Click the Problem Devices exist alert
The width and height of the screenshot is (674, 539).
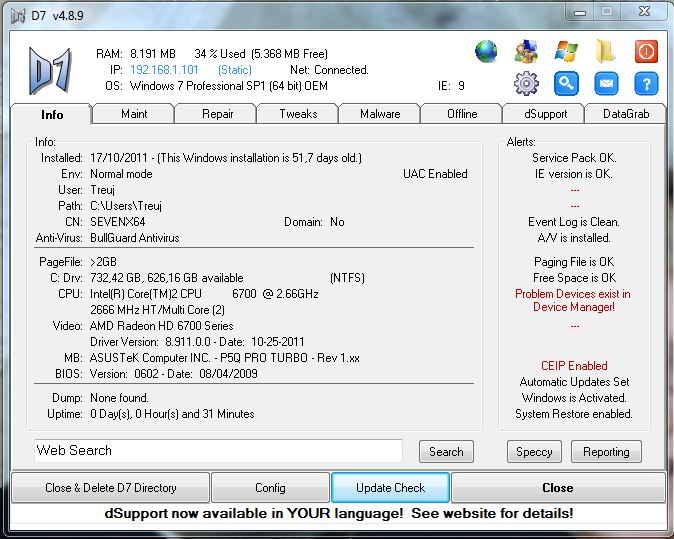pos(573,300)
